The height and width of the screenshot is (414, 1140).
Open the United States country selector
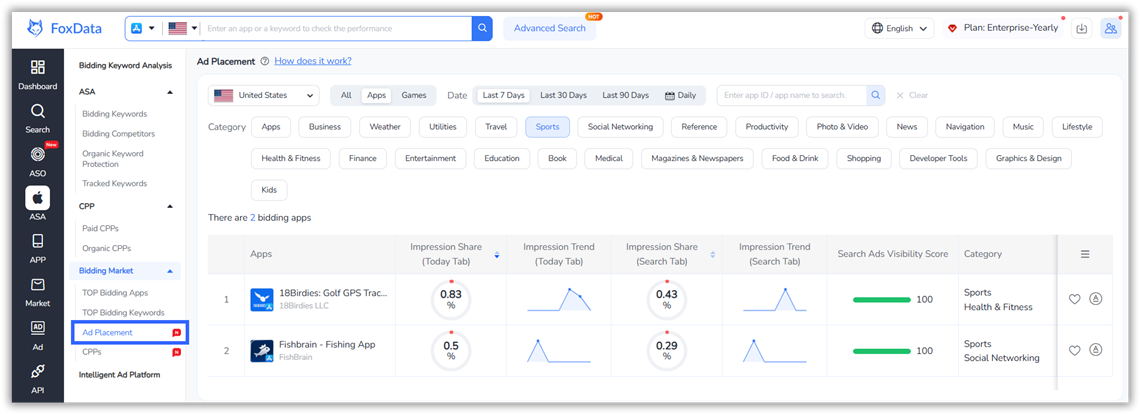tap(264, 95)
